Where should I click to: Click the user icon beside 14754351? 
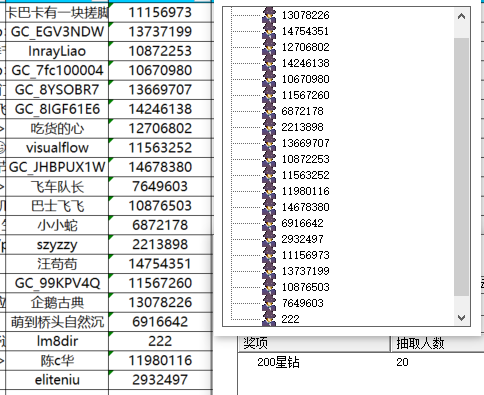pyautogui.click(x=269, y=31)
